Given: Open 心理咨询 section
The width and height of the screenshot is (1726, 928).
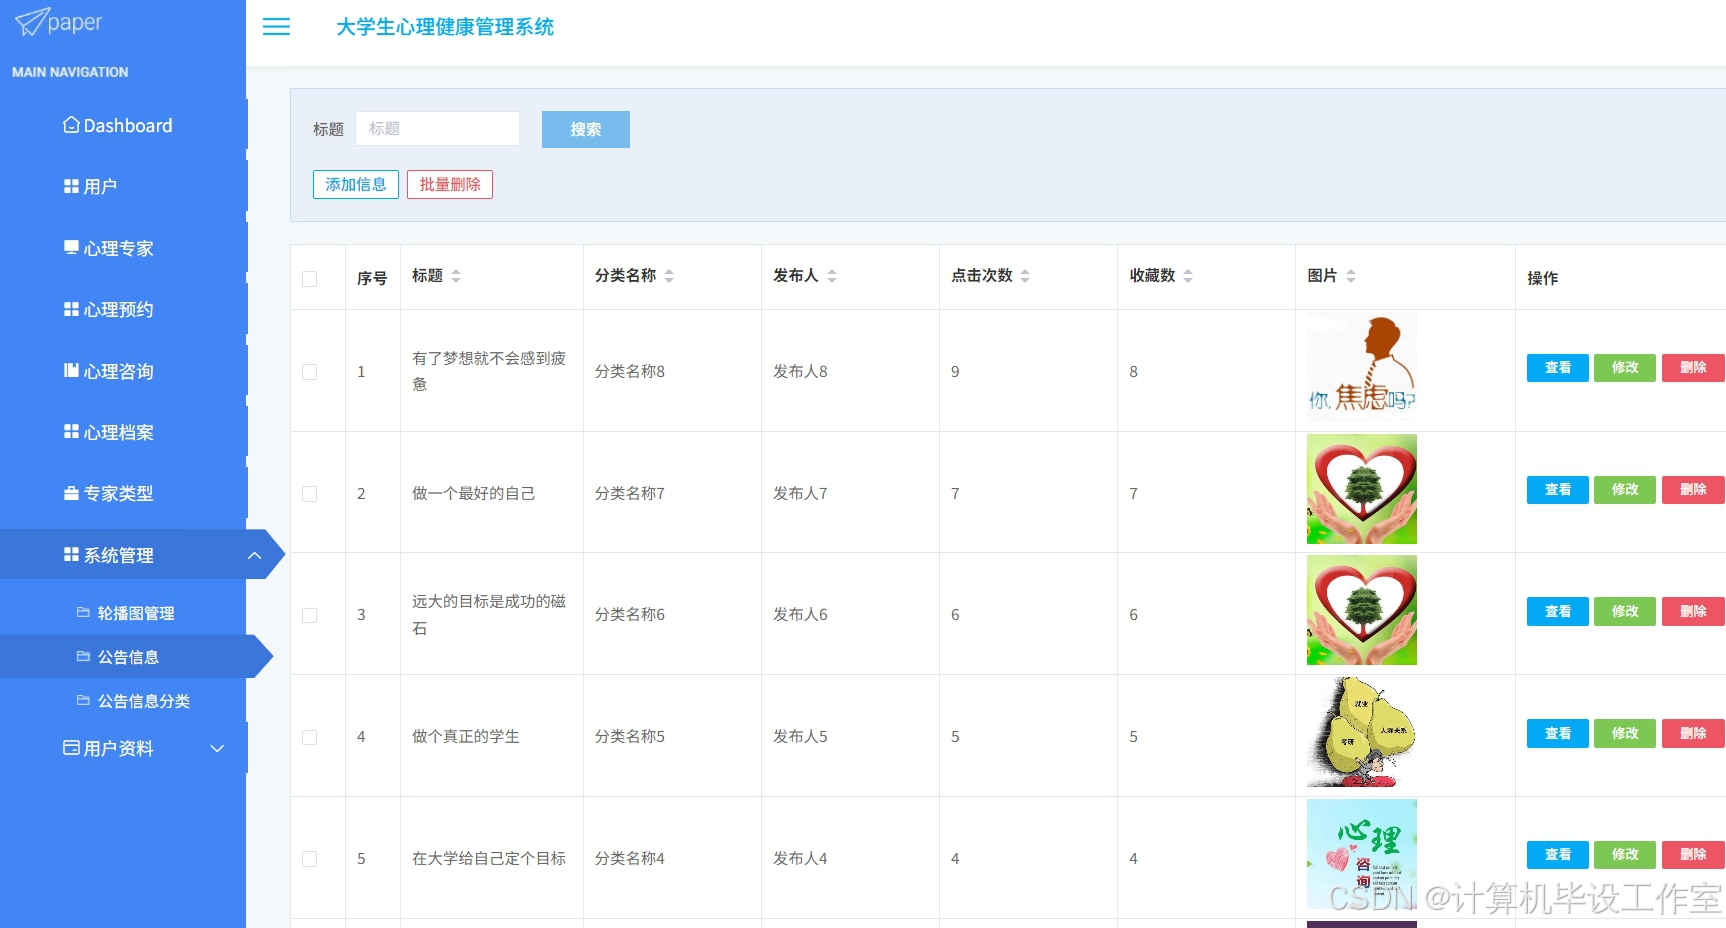Looking at the screenshot, I should pos(118,371).
